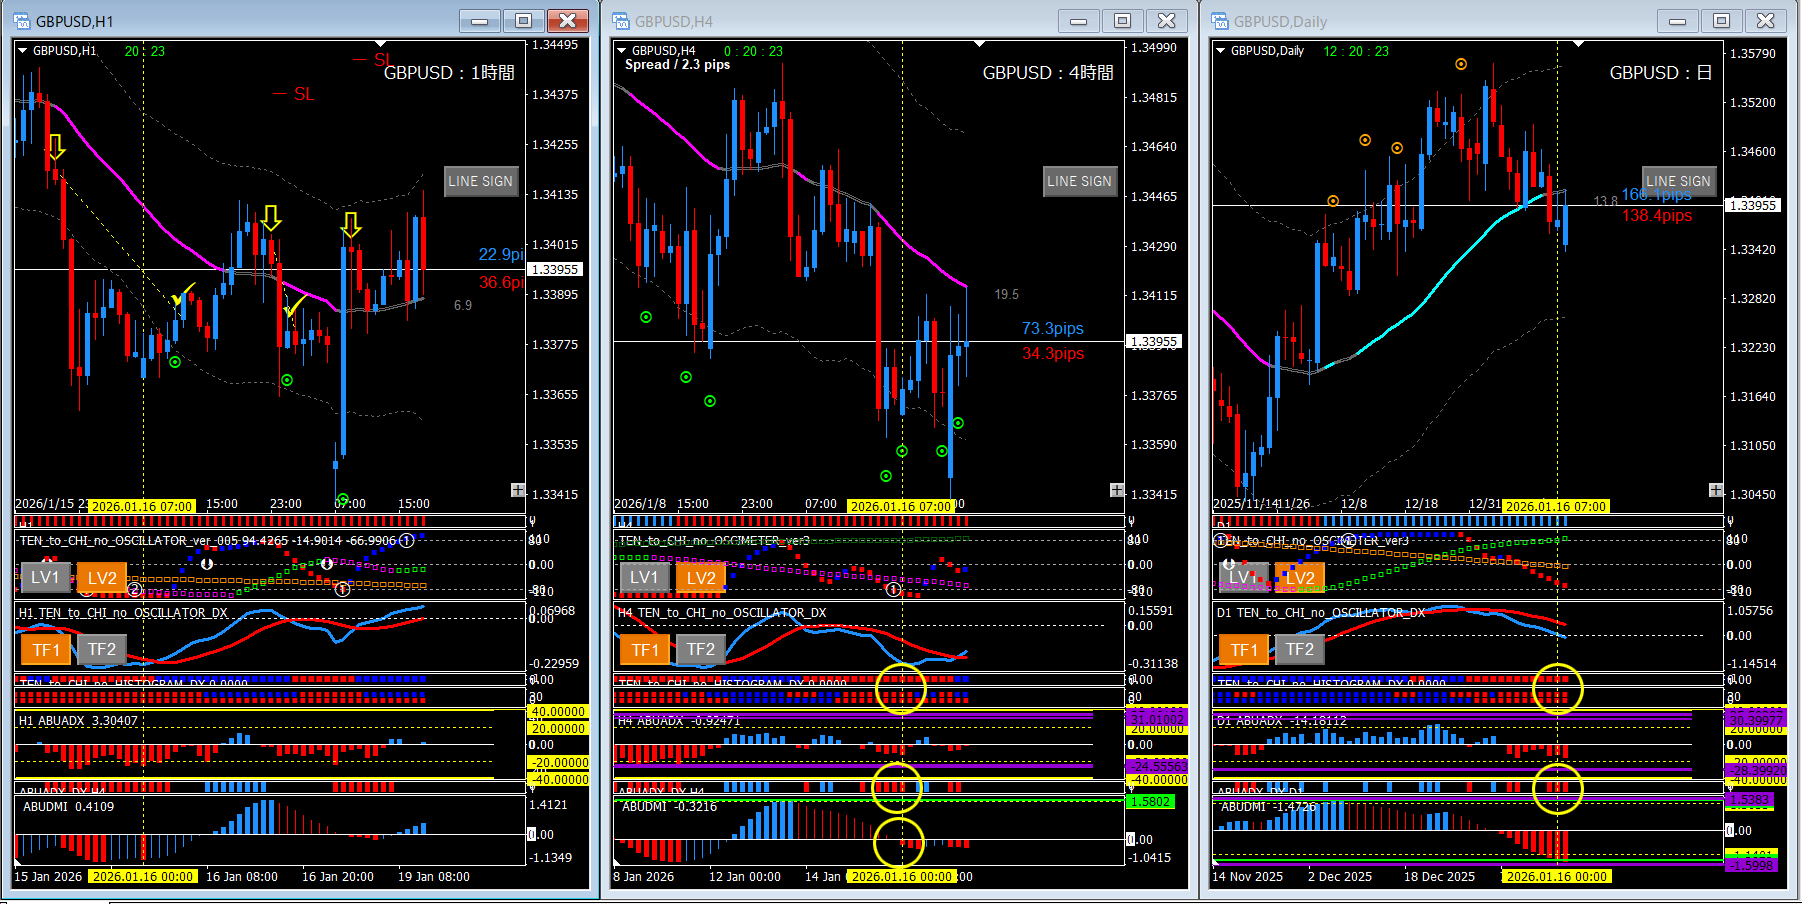Maximize the GBPUSD,H4 chart window
Image resolution: width=1802 pixels, height=904 pixels.
click(1122, 21)
